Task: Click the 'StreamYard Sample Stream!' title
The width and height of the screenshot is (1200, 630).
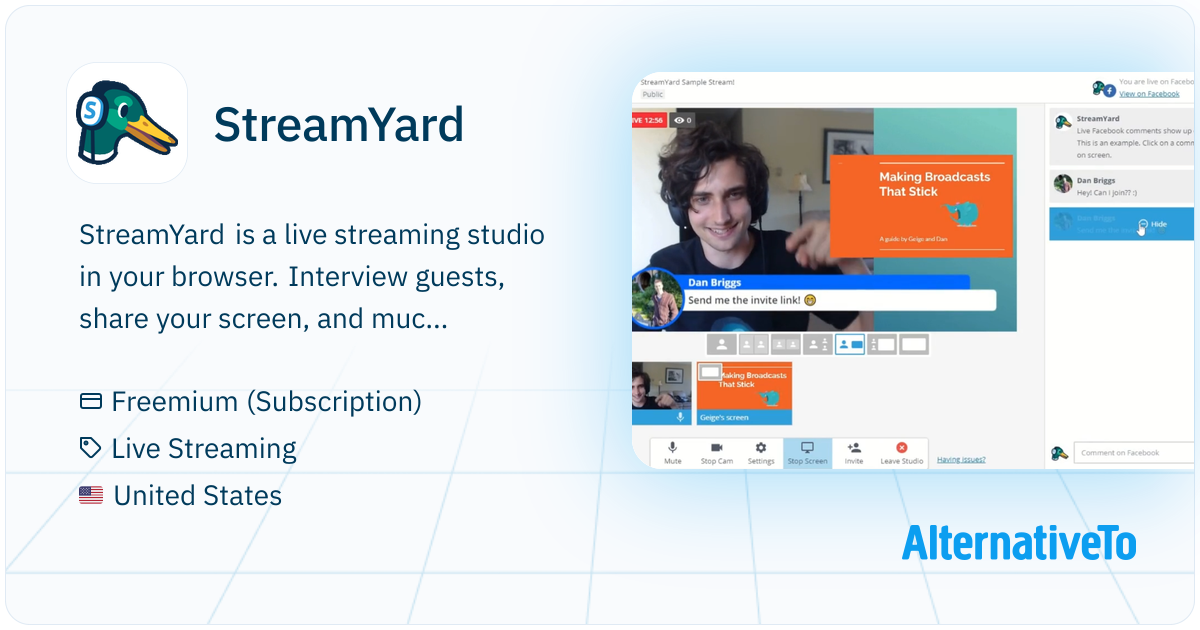Action: pyautogui.click(x=688, y=81)
